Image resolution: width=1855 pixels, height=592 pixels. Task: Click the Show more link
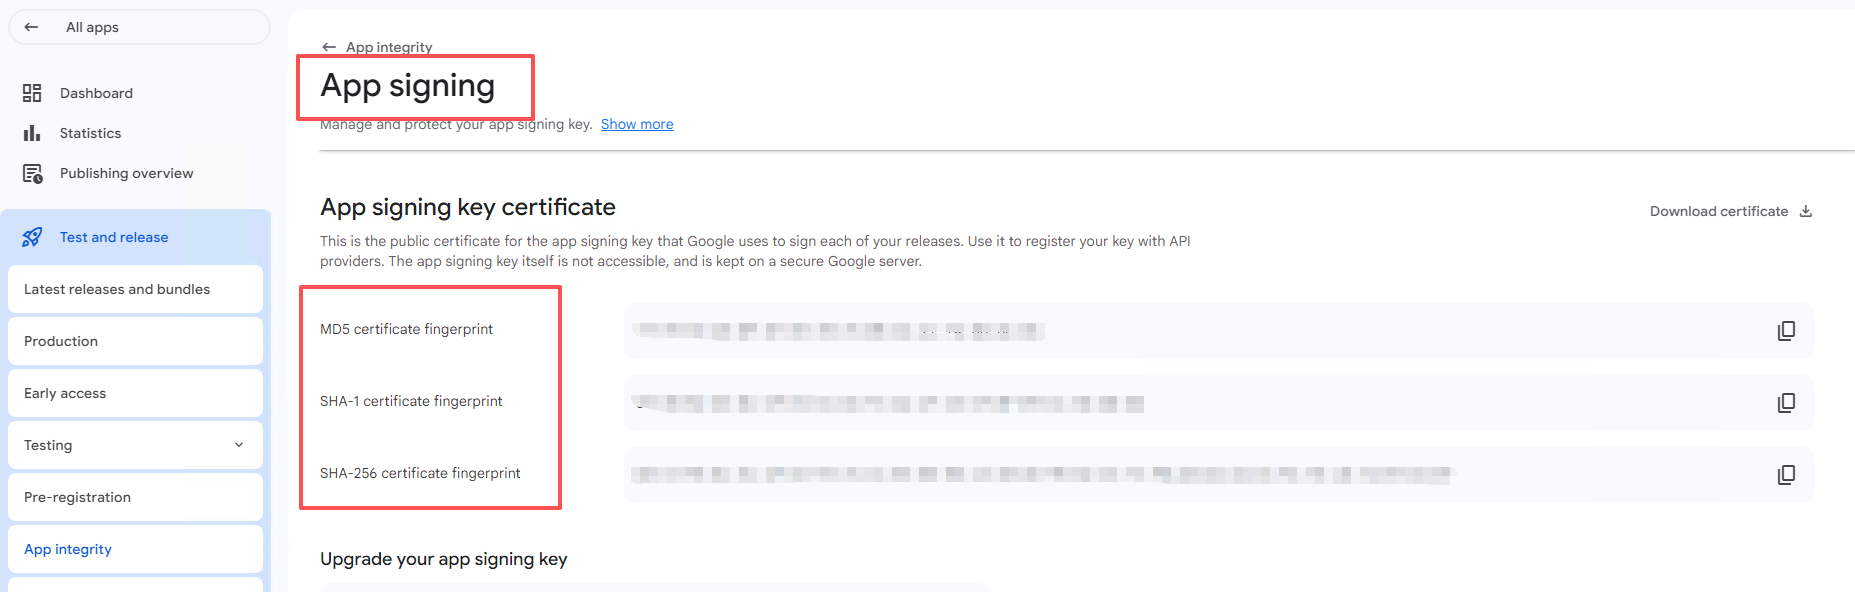point(637,124)
